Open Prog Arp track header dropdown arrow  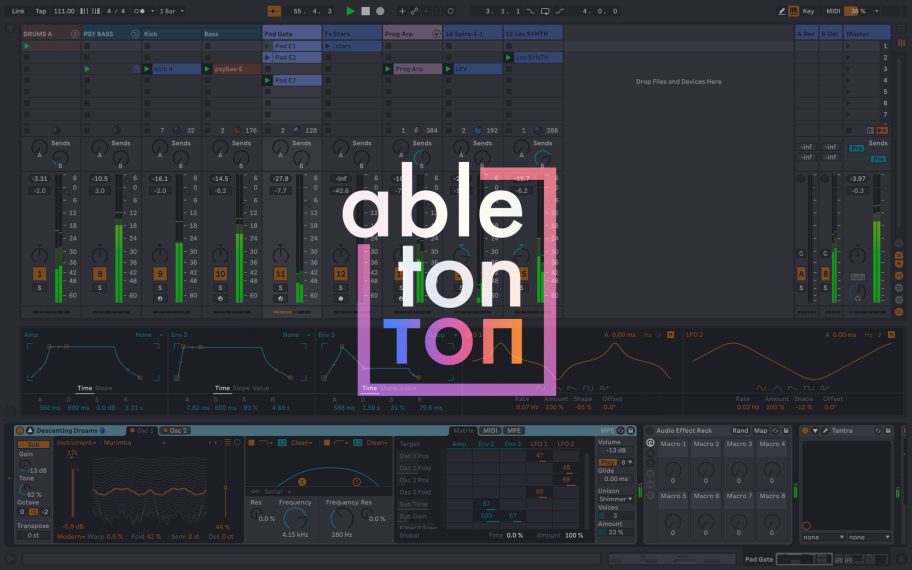(x=436, y=34)
